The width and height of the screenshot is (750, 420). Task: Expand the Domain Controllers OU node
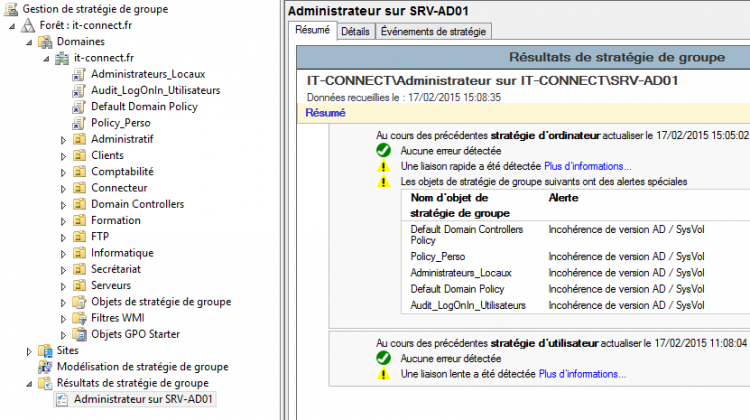(63, 205)
